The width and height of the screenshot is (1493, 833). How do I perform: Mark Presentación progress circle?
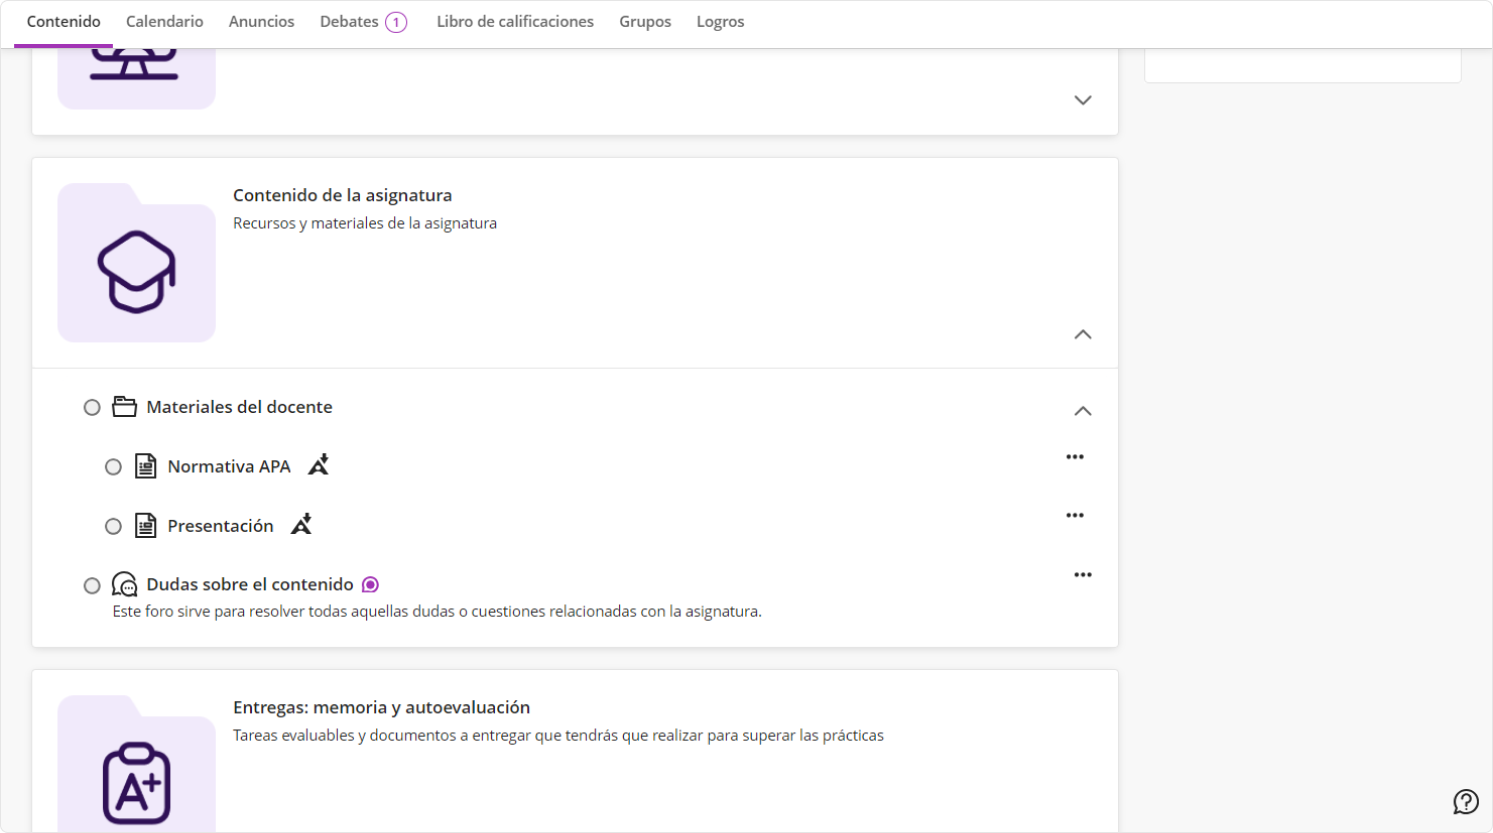point(113,526)
